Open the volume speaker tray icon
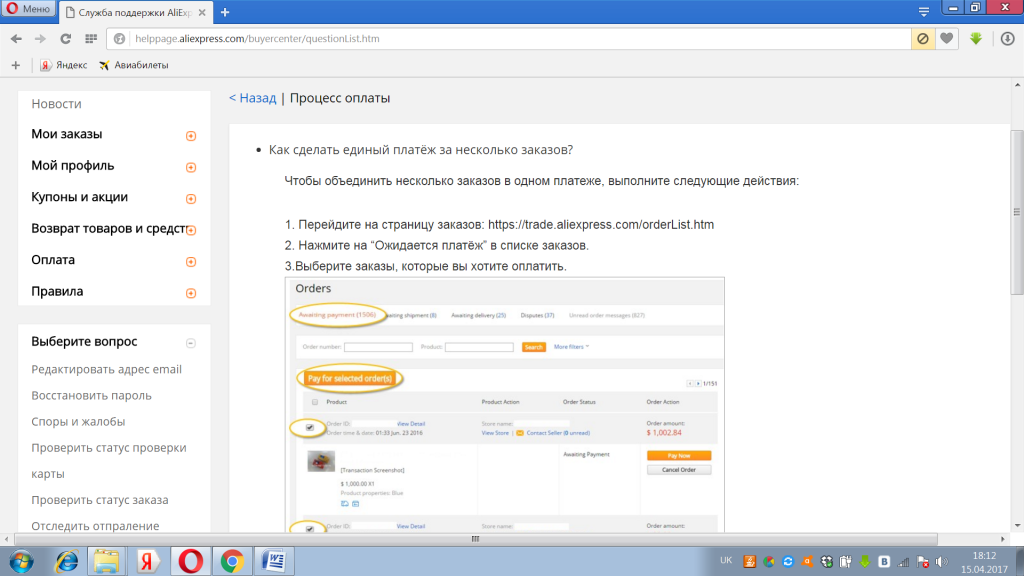The image size is (1024, 576). 942,562
